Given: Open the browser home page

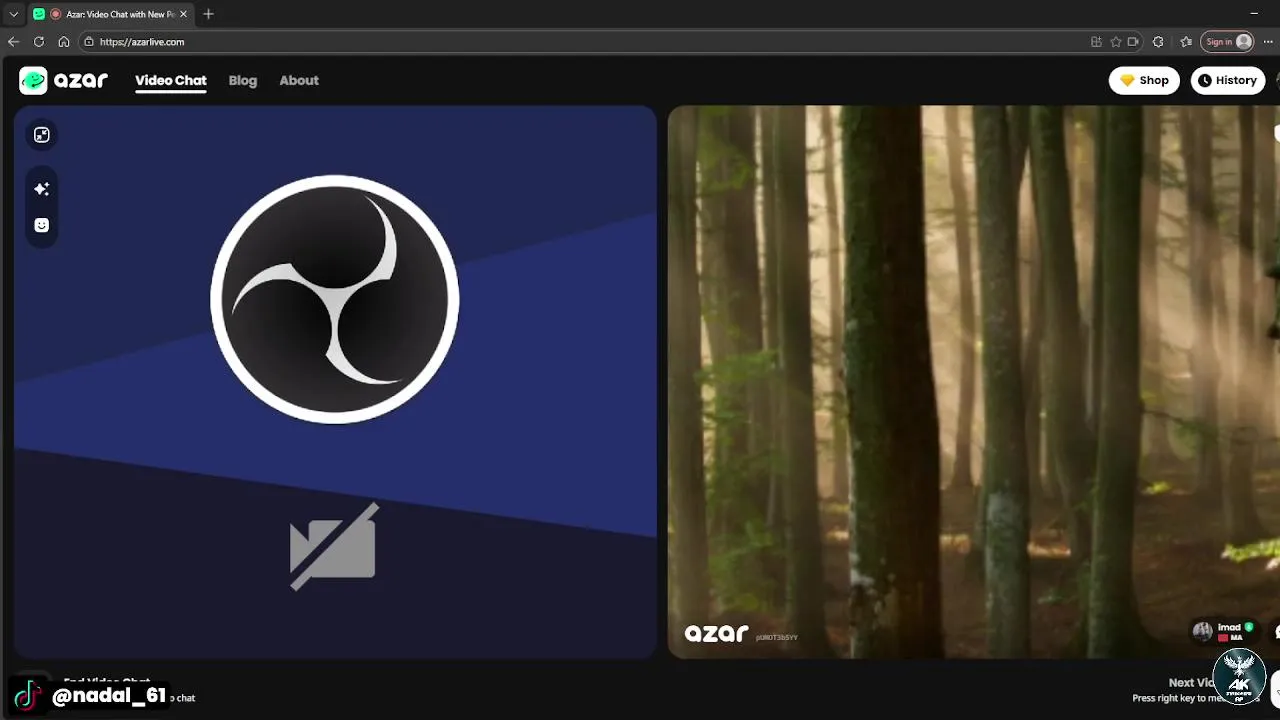Looking at the screenshot, I should 64,42.
